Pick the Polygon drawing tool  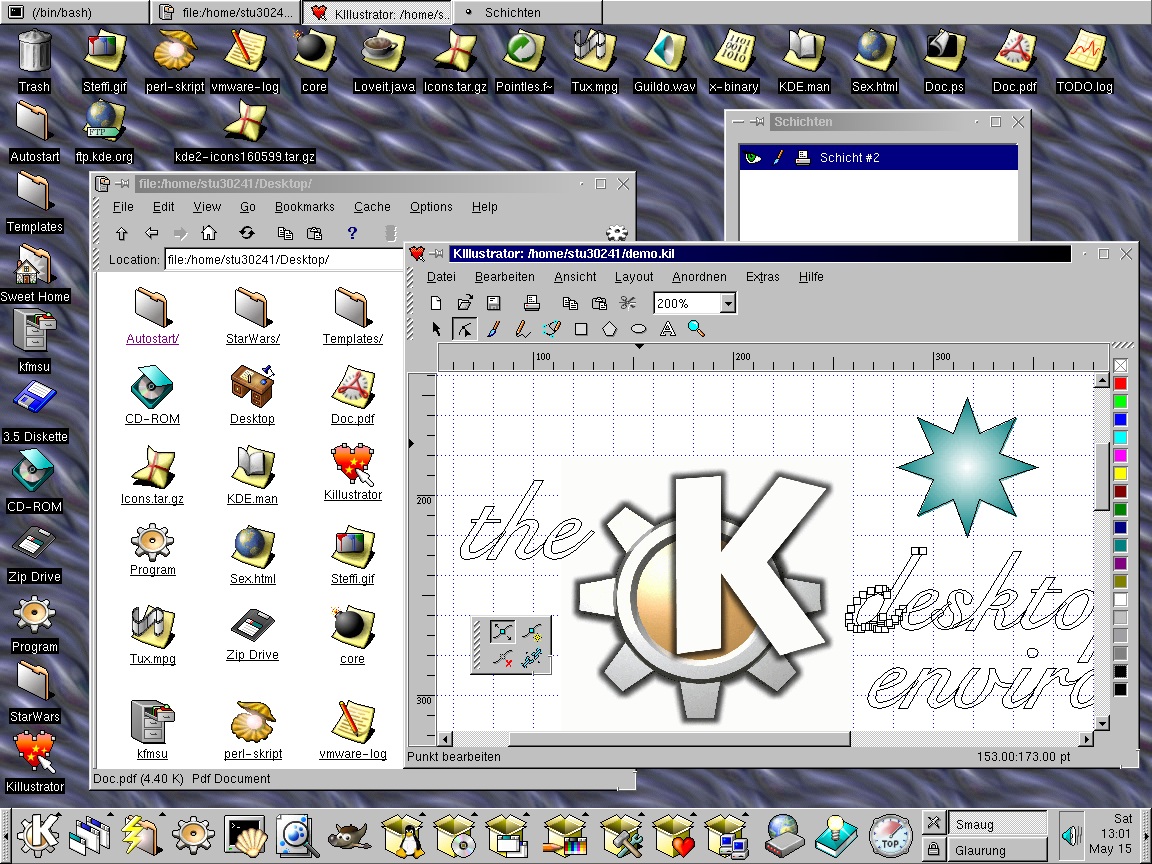[x=610, y=329]
